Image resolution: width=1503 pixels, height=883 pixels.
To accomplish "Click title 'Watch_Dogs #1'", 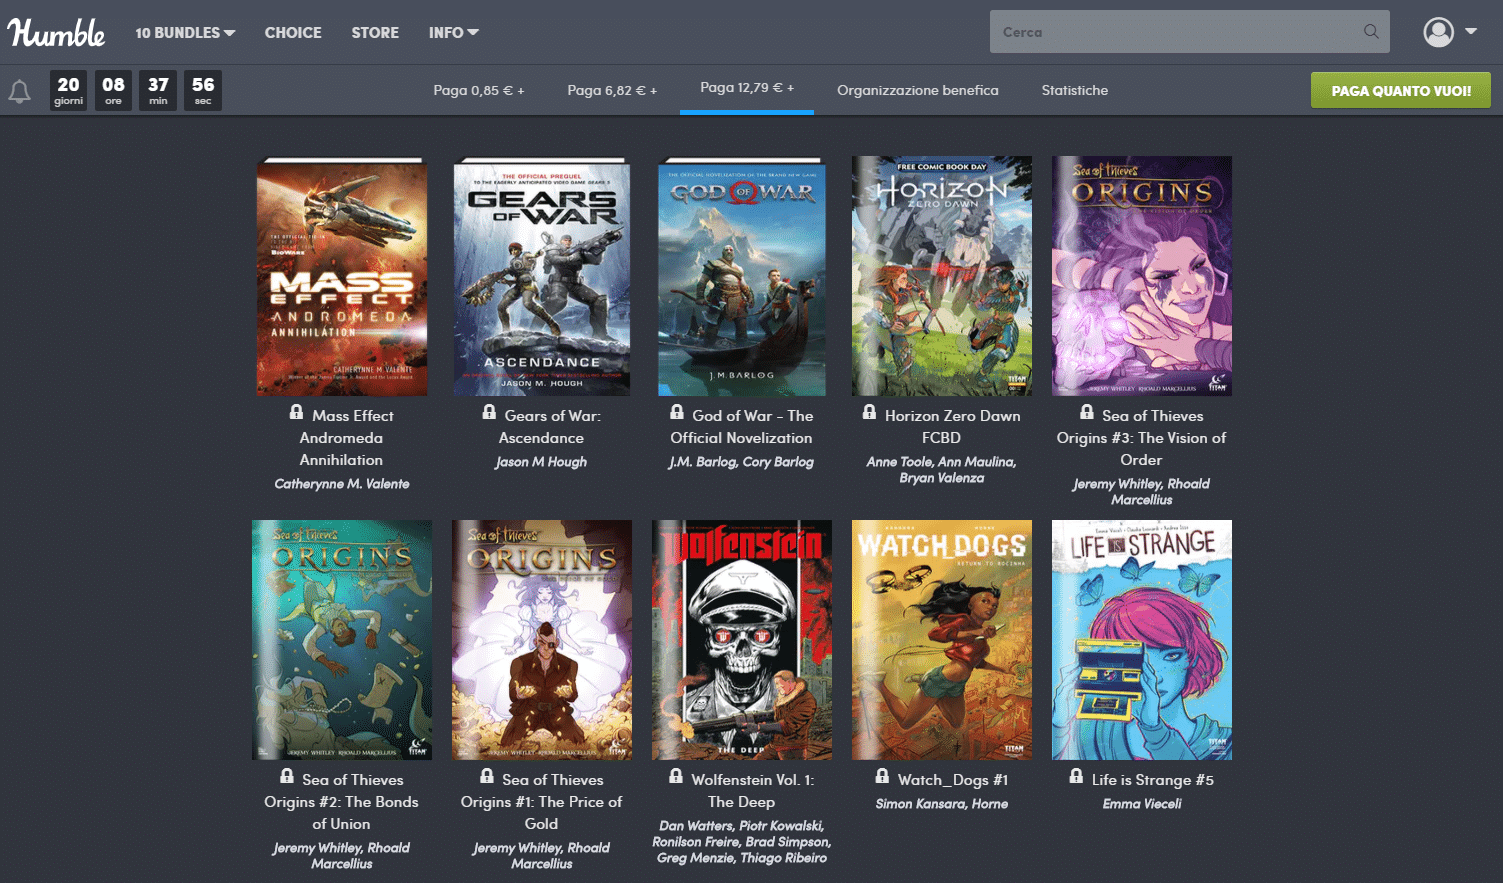I will coord(953,780).
